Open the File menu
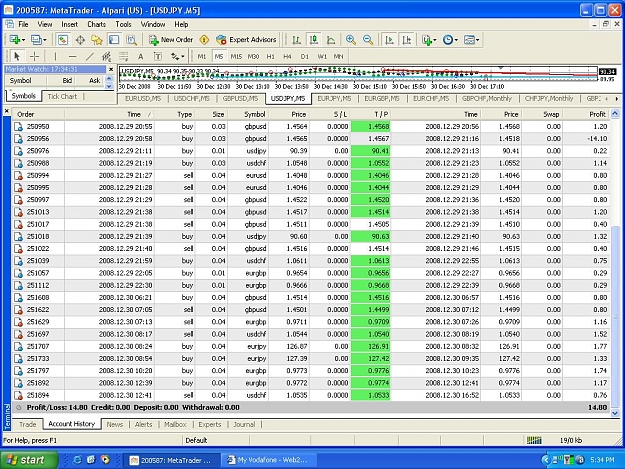Screen dimensions: 625x469 tap(24, 24)
